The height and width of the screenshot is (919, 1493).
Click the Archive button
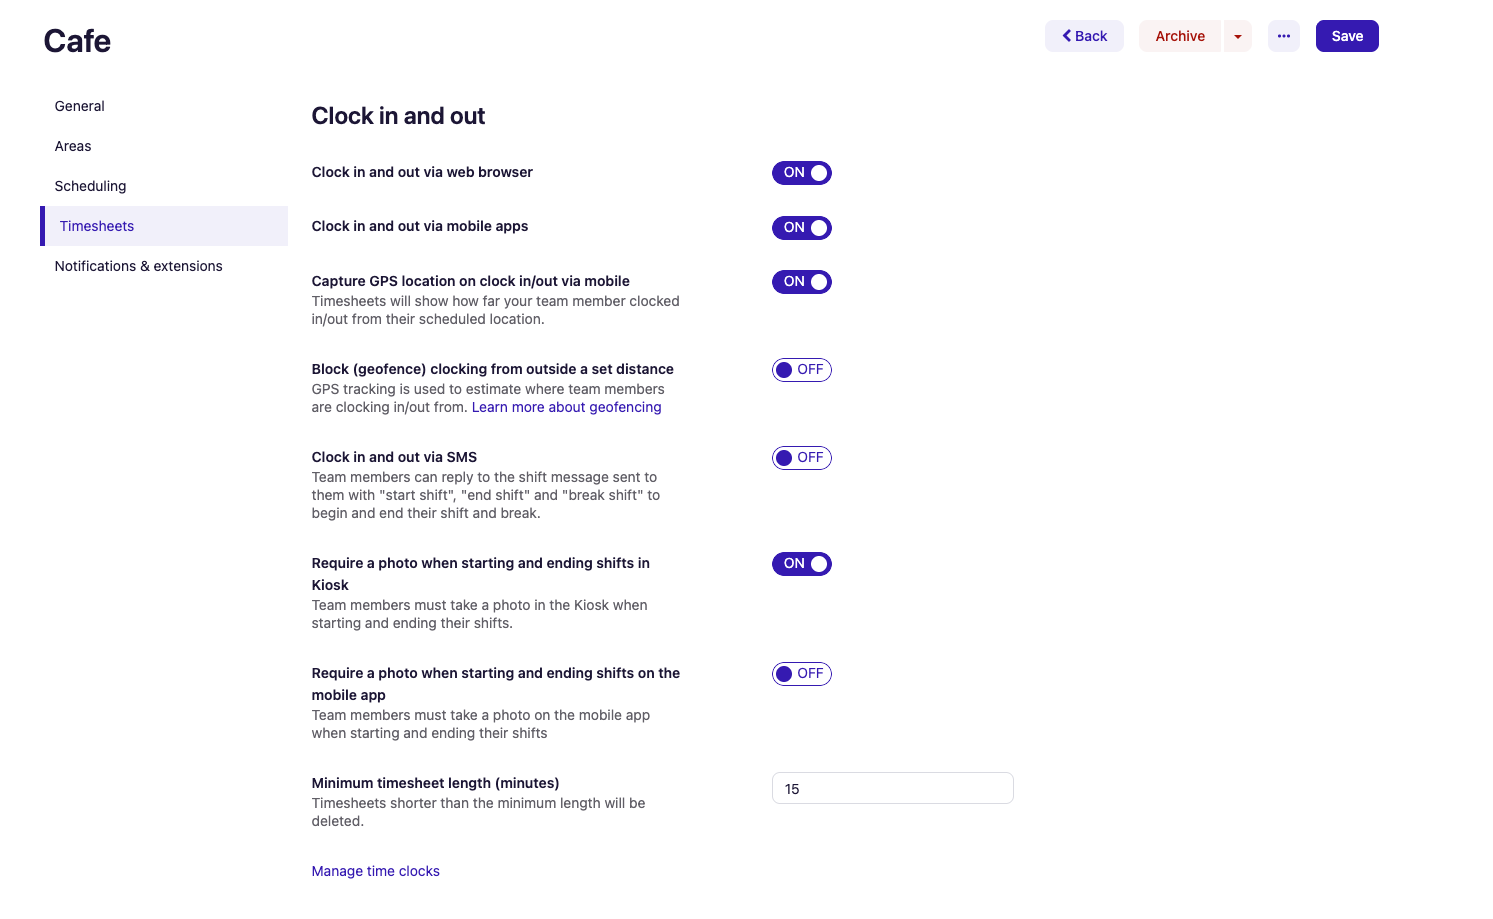[x=1180, y=35]
